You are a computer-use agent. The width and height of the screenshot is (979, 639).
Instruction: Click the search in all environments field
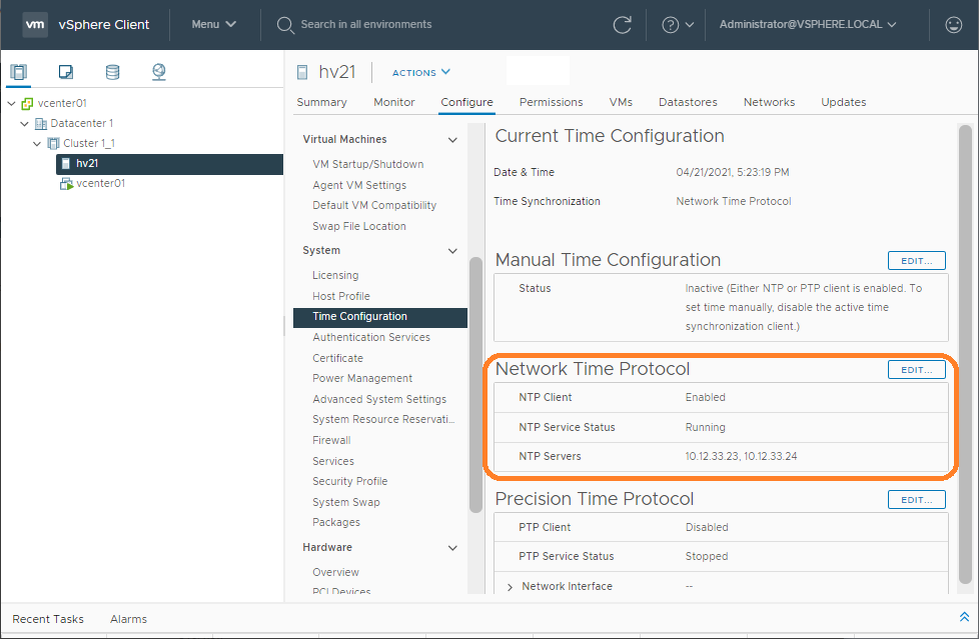[x=366, y=24]
